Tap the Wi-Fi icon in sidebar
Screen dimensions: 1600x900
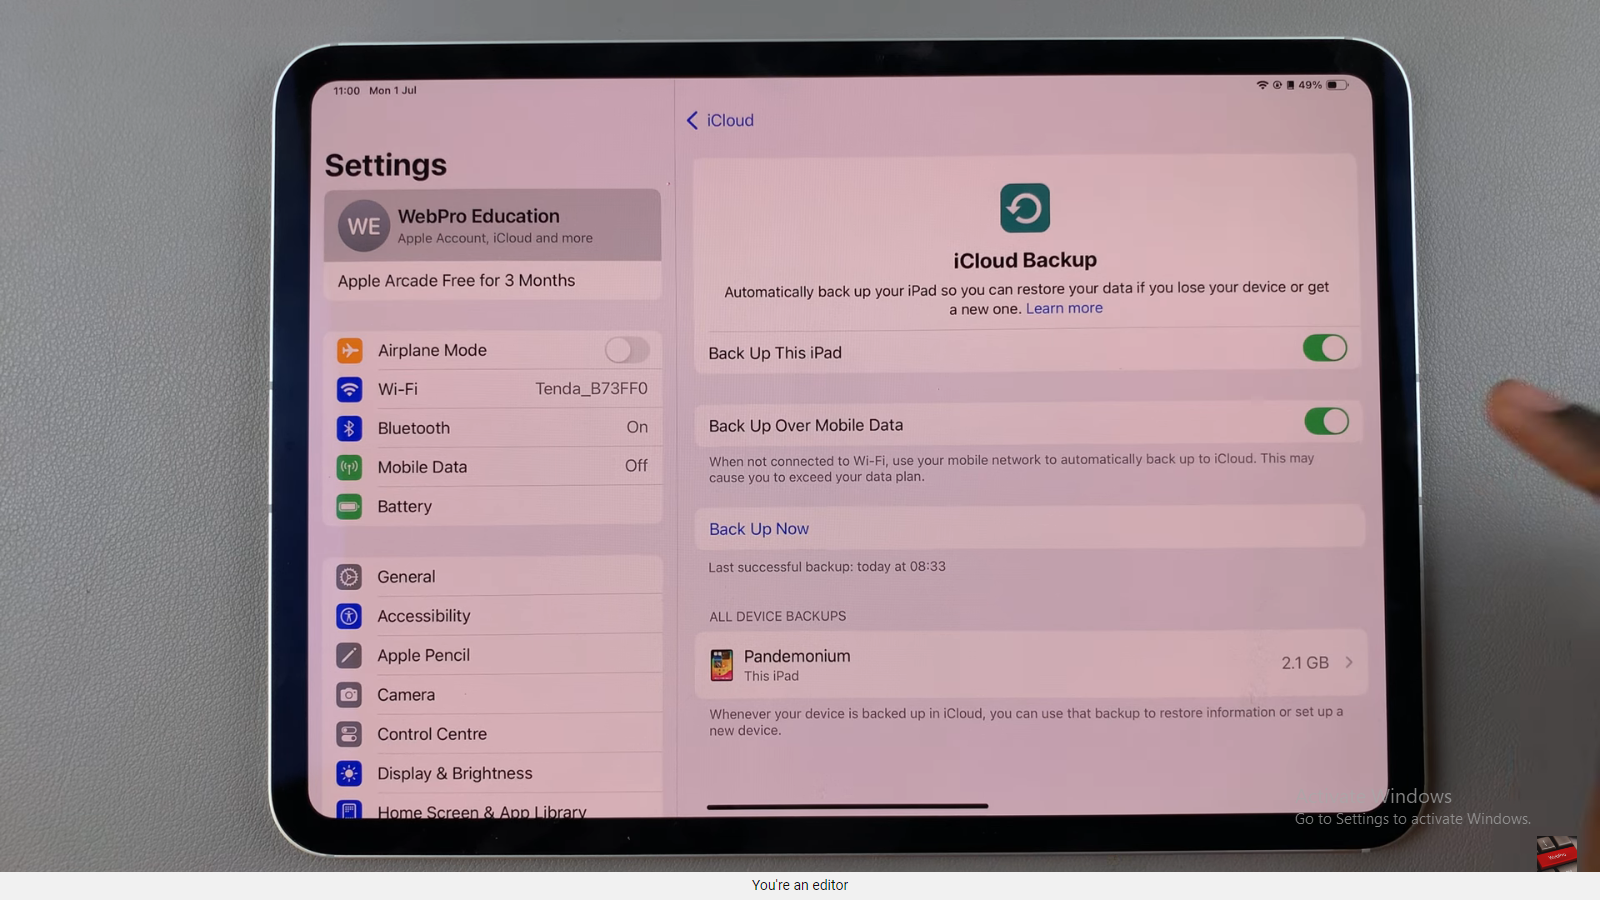(349, 389)
